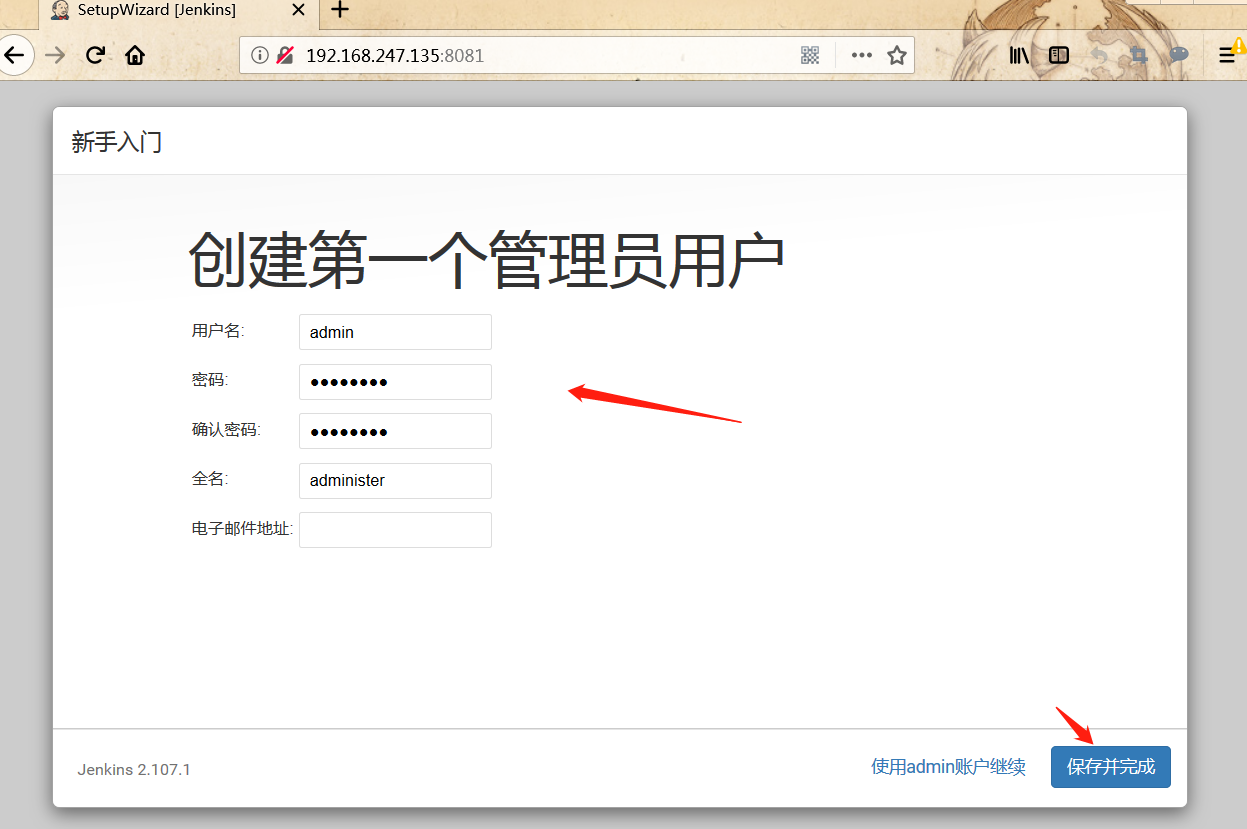Open the Firefox library icon
This screenshot has height=829, width=1247.
pos(1018,55)
